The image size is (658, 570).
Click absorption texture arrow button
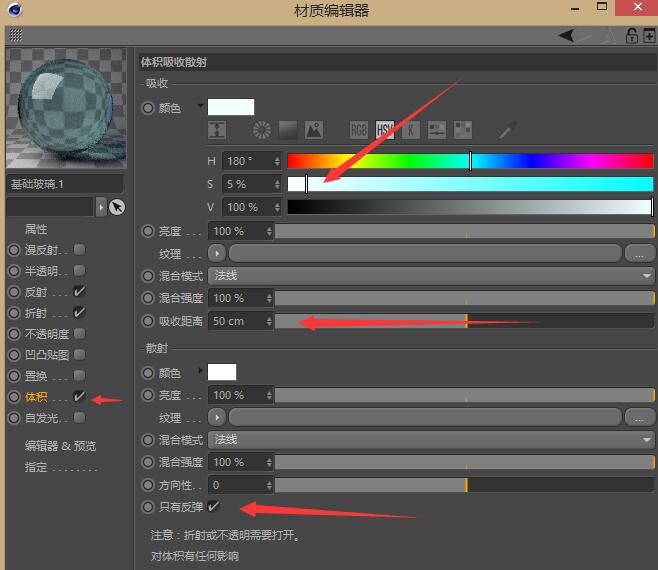(217, 254)
